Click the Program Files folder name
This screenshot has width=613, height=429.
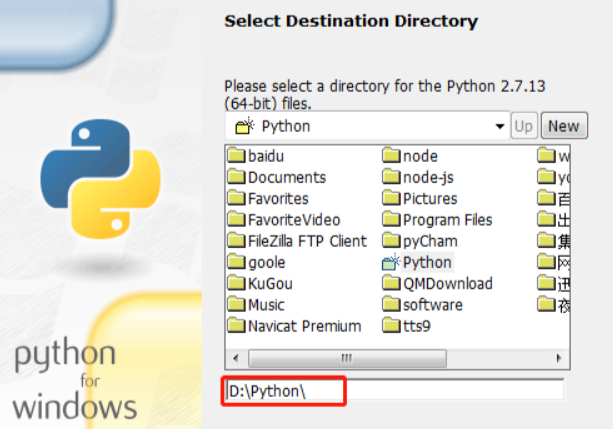(448, 220)
